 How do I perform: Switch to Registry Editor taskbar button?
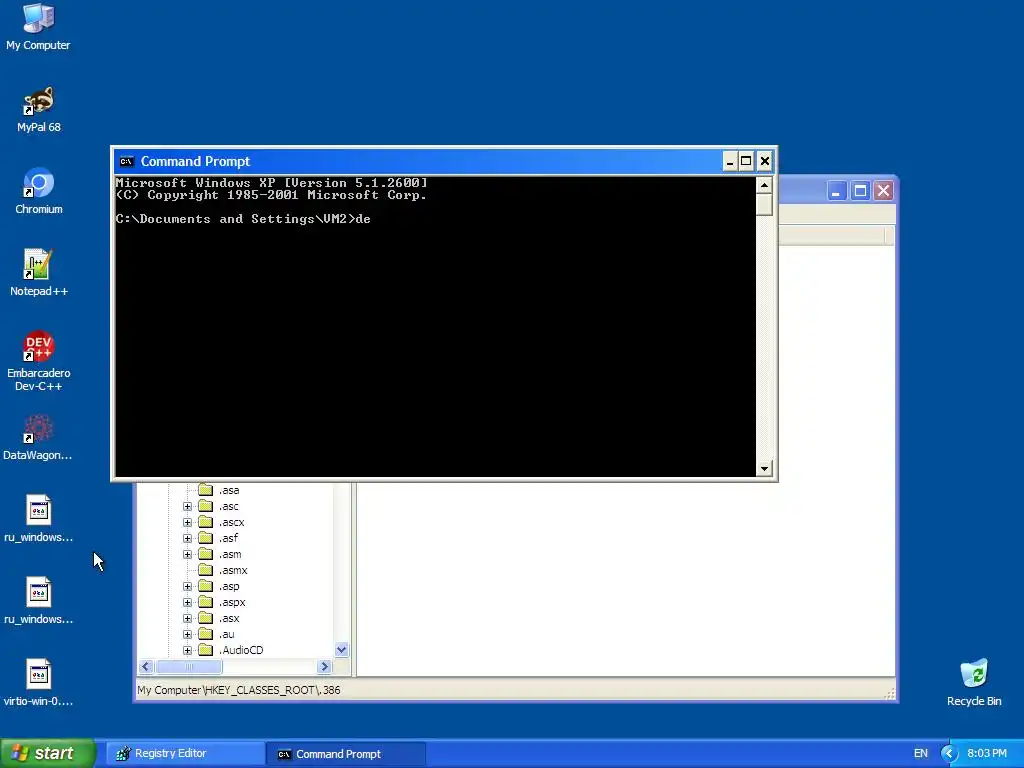click(185, 754)
